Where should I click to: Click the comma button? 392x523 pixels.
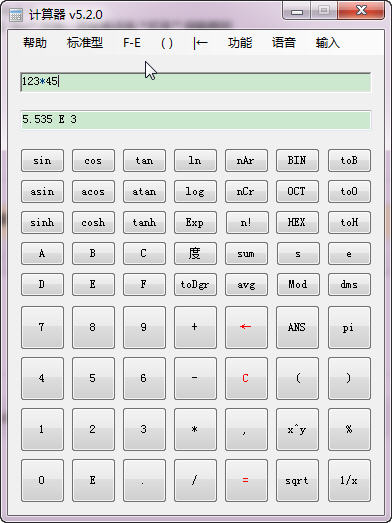tap(247, 430)
